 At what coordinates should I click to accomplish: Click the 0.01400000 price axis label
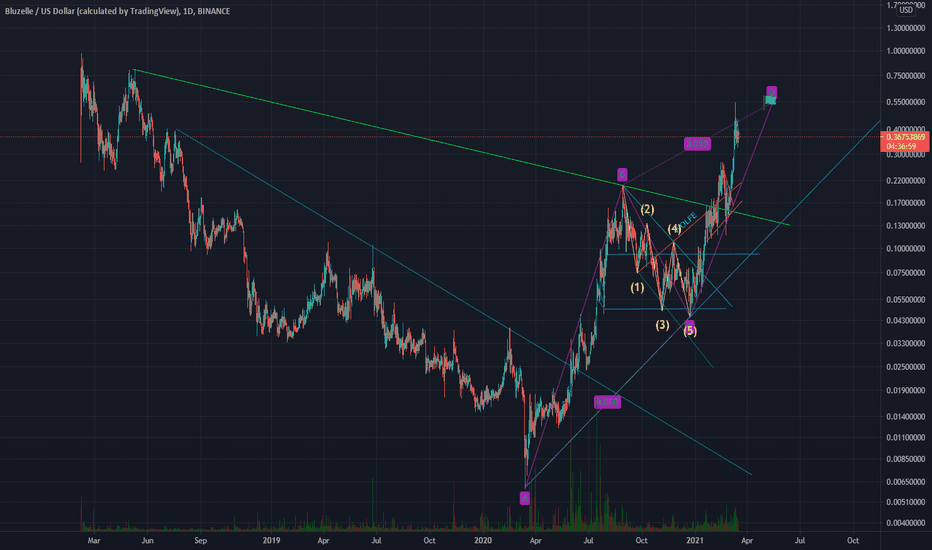906,417
